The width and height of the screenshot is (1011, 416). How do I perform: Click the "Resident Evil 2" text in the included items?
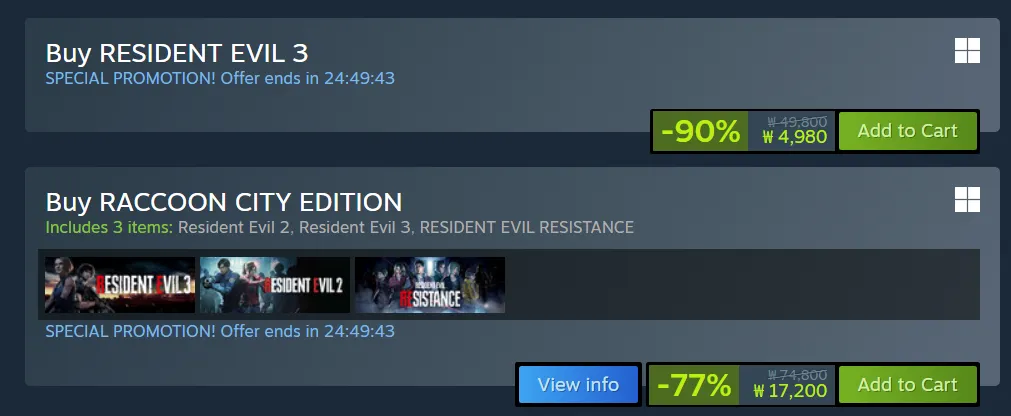(x=237, y=227)
